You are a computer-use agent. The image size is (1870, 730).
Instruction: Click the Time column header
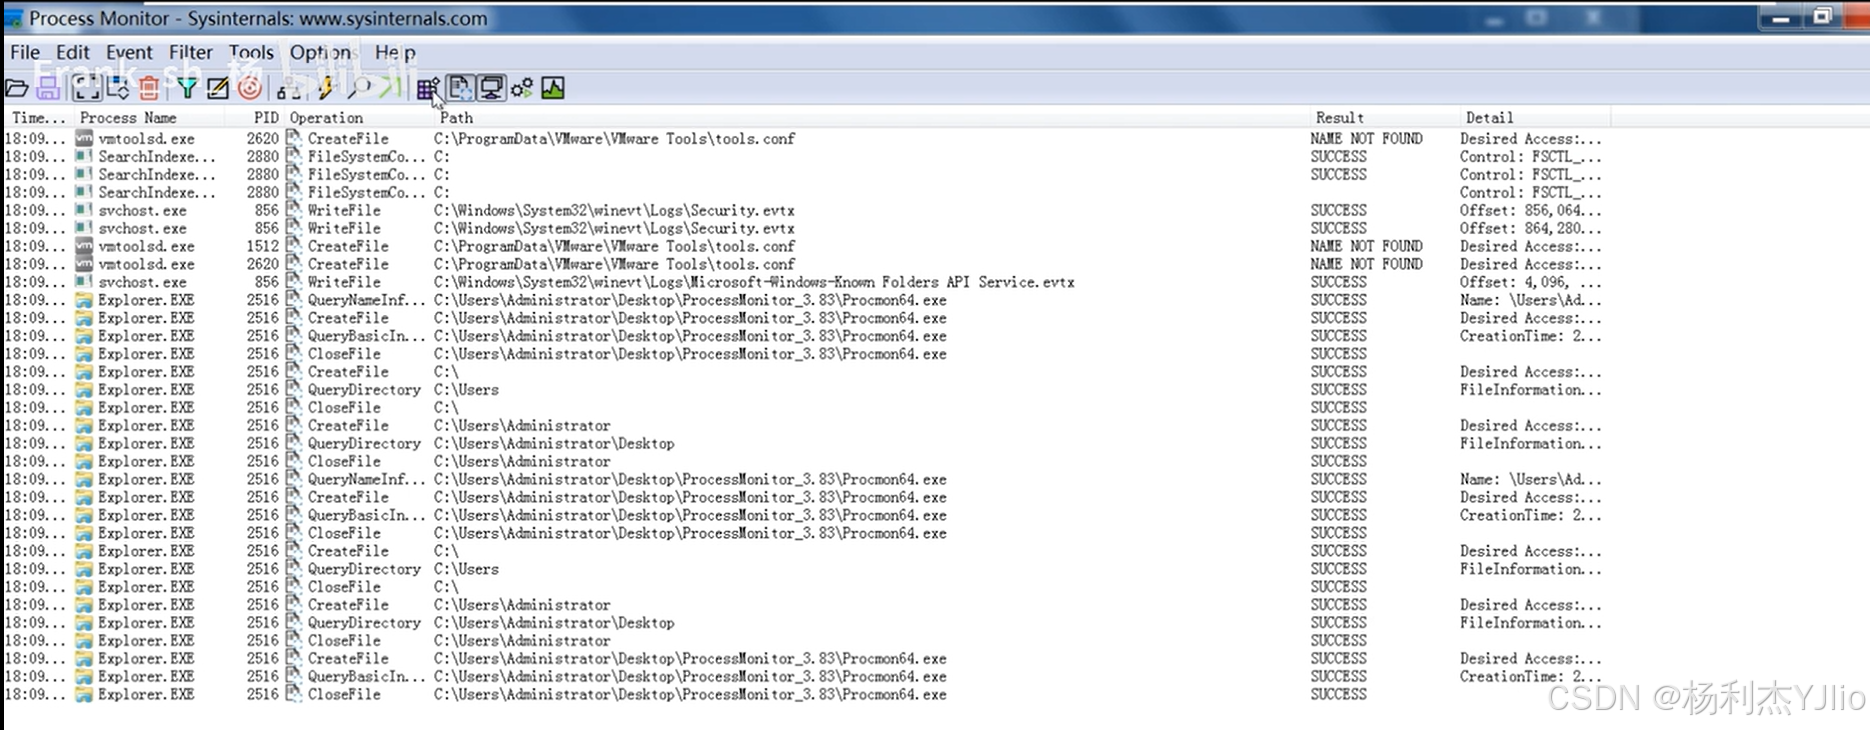tap(39, 118)
